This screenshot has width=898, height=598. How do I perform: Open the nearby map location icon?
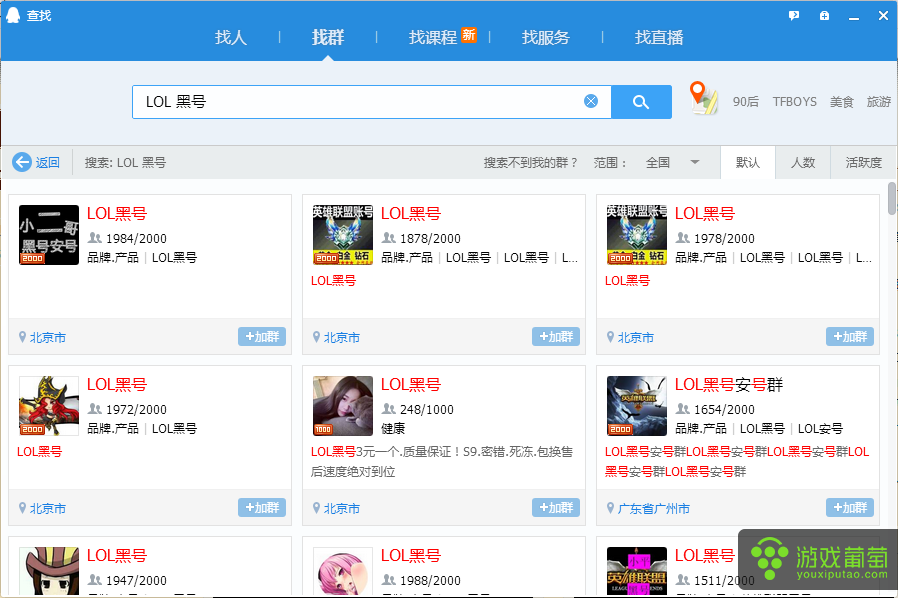(x=704, y=98)
